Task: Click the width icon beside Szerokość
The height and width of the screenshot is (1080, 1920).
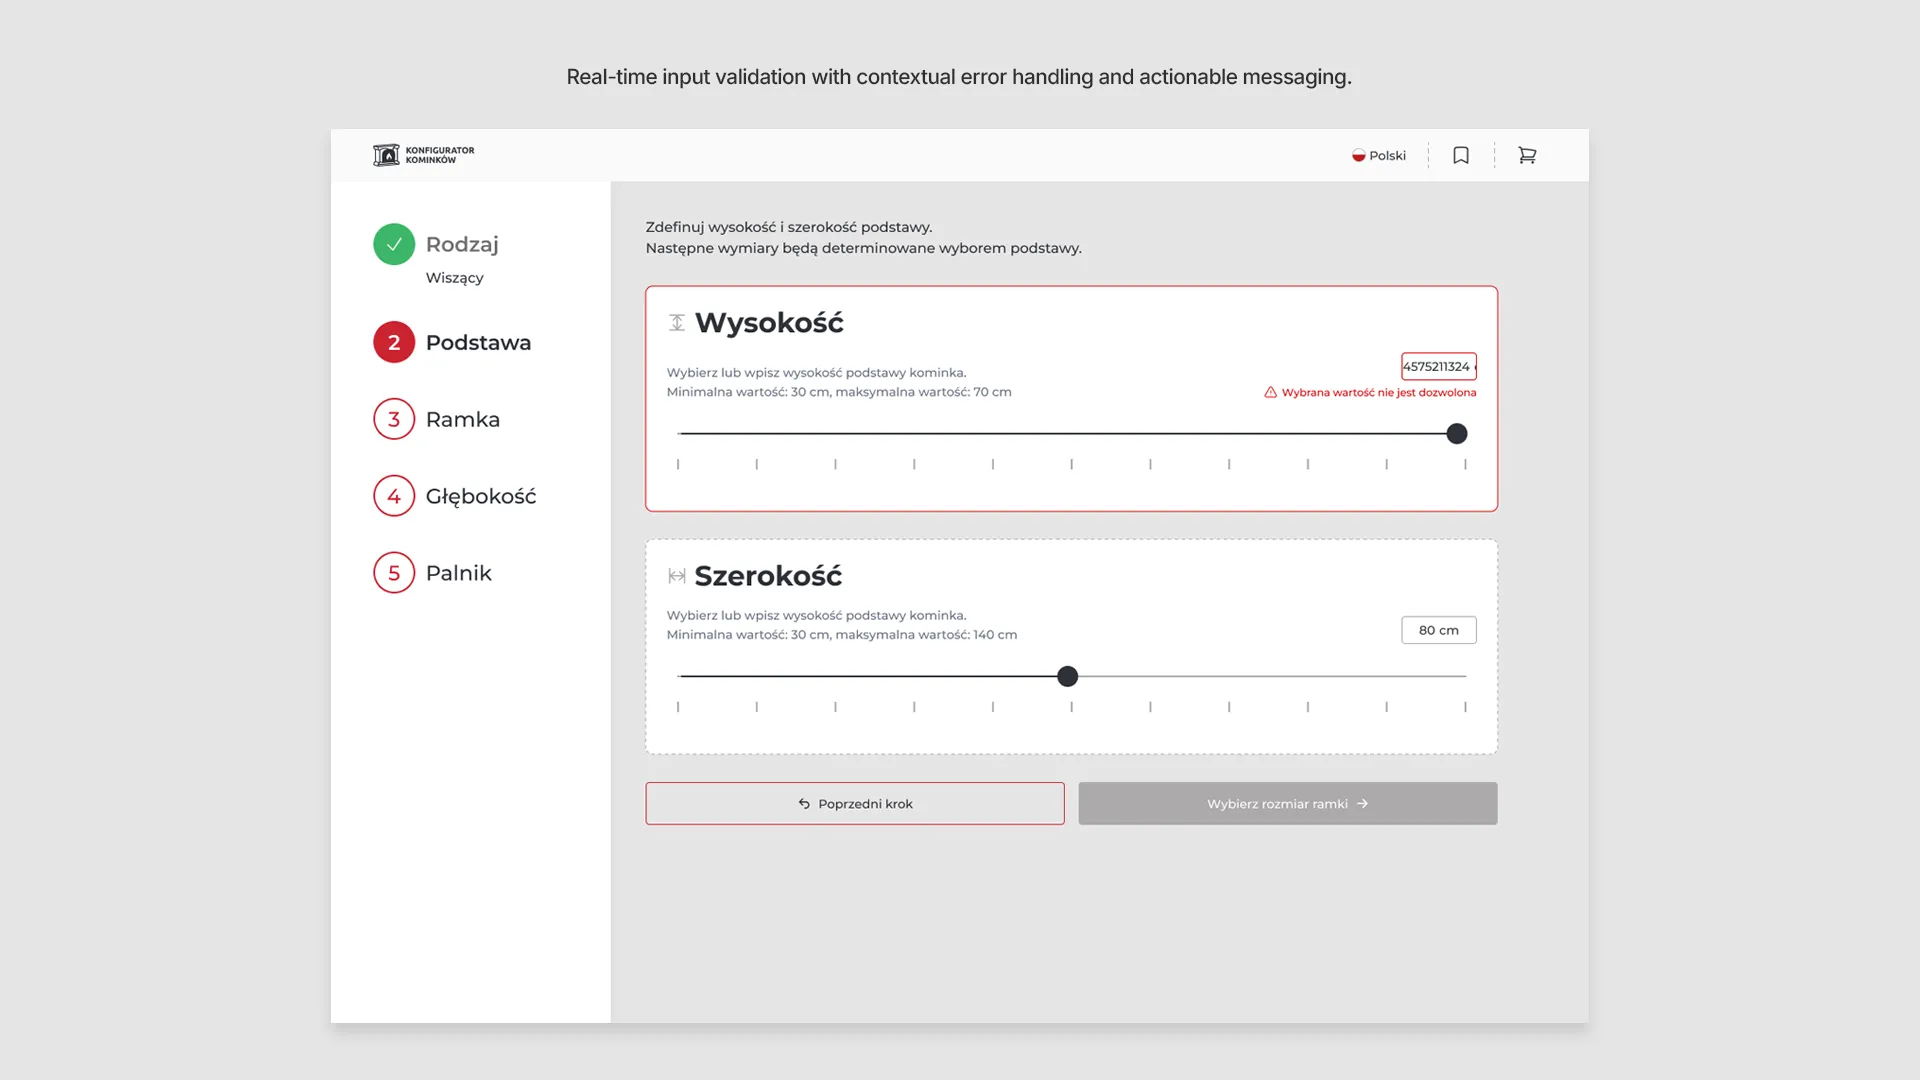Action: [677, 576]
